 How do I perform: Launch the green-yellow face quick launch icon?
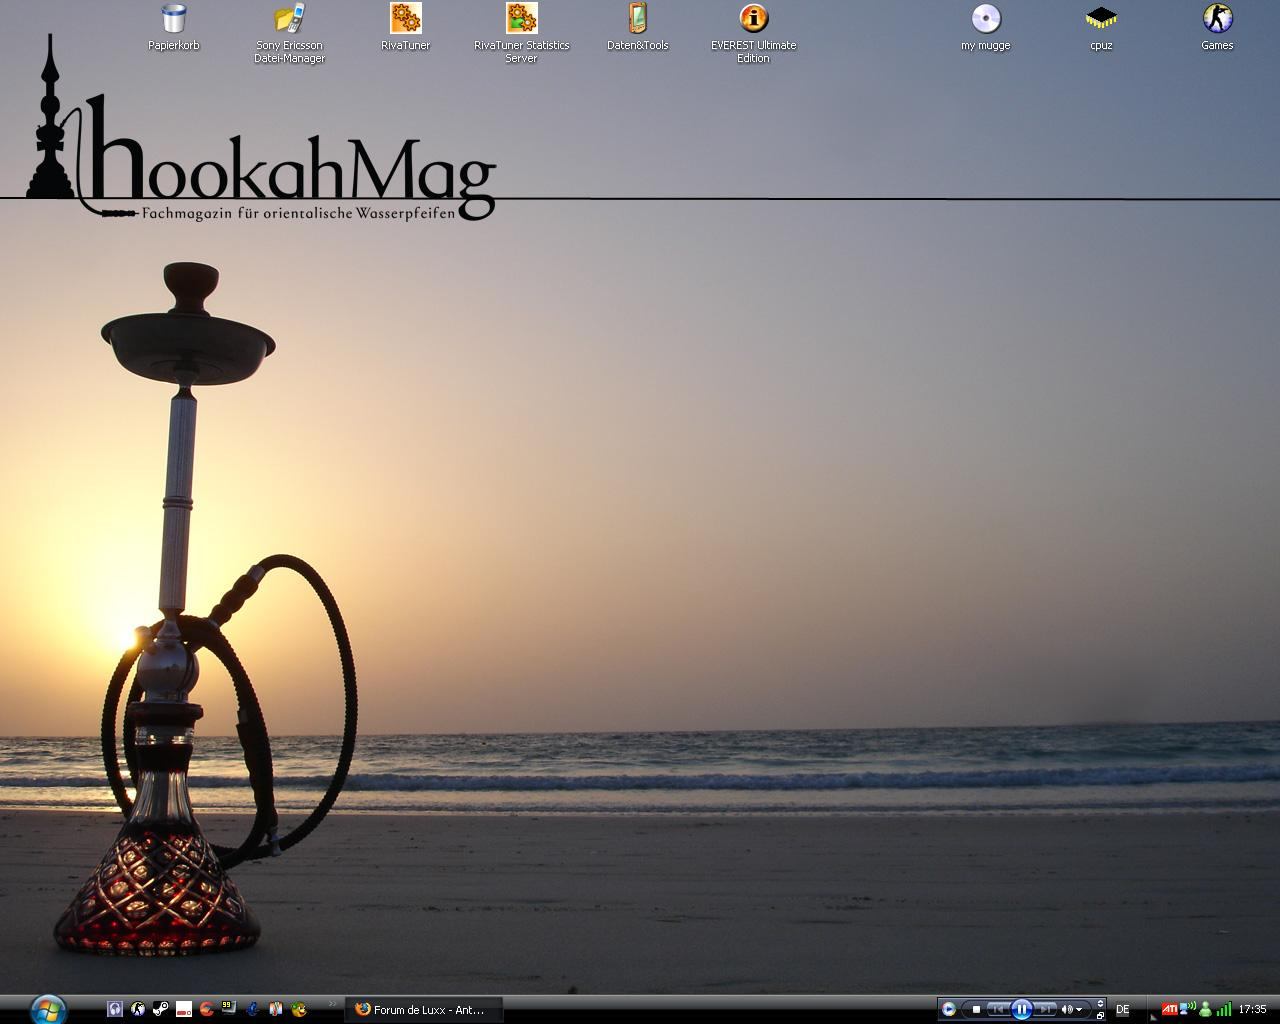299,1009
